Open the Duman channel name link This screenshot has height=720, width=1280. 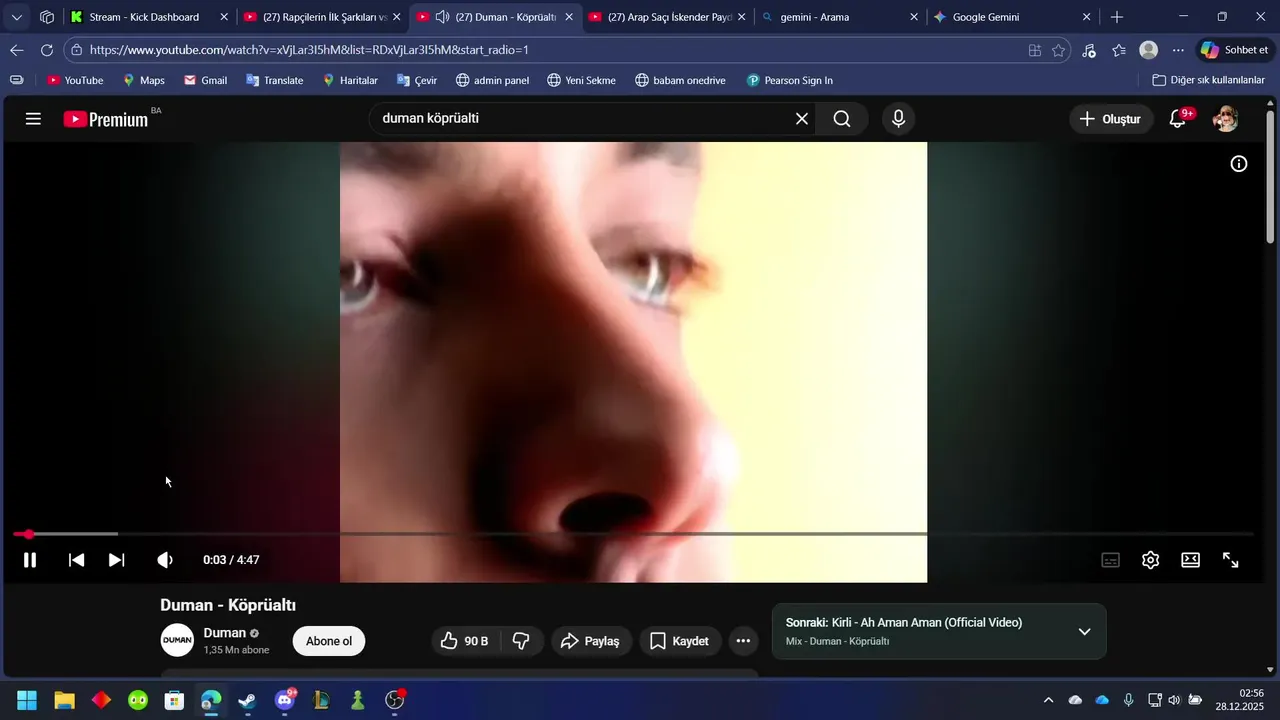click(x=224, y=633)
